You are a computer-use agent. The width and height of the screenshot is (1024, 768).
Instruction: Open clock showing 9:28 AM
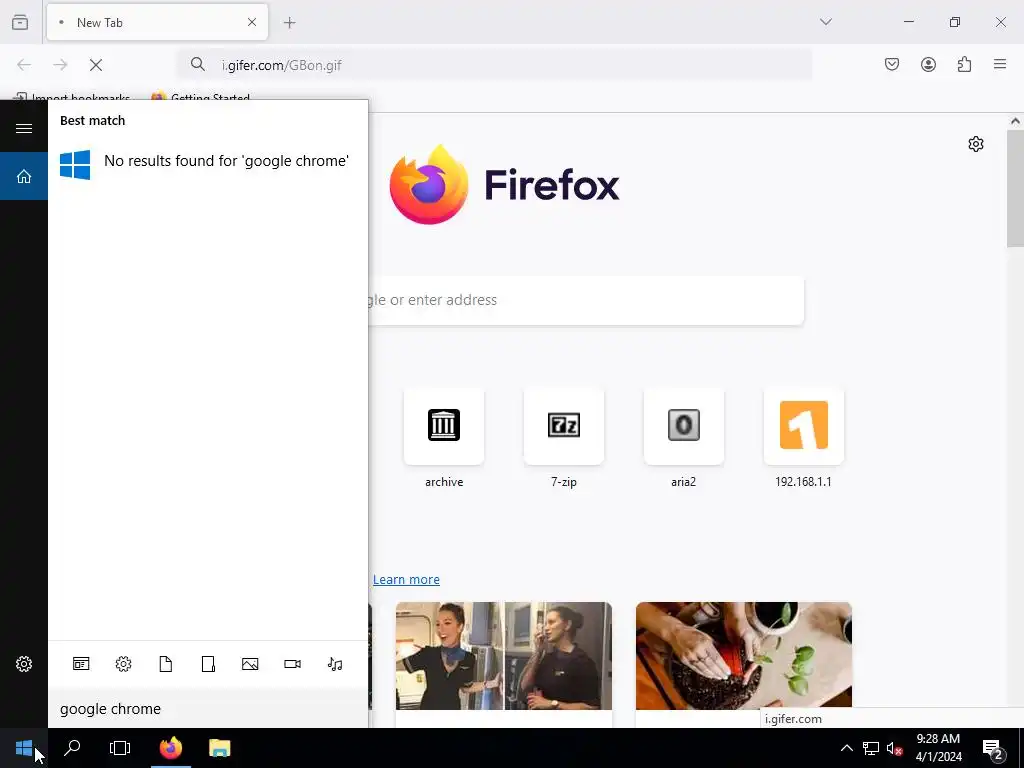coord(938,748)
